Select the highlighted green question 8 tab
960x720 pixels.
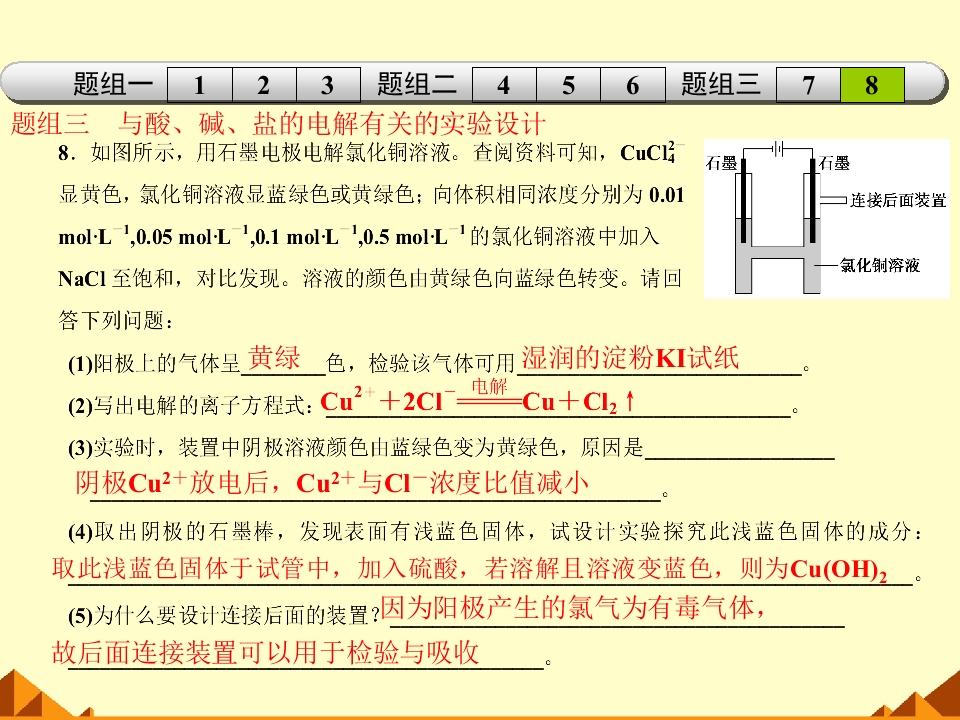[872, 84]
